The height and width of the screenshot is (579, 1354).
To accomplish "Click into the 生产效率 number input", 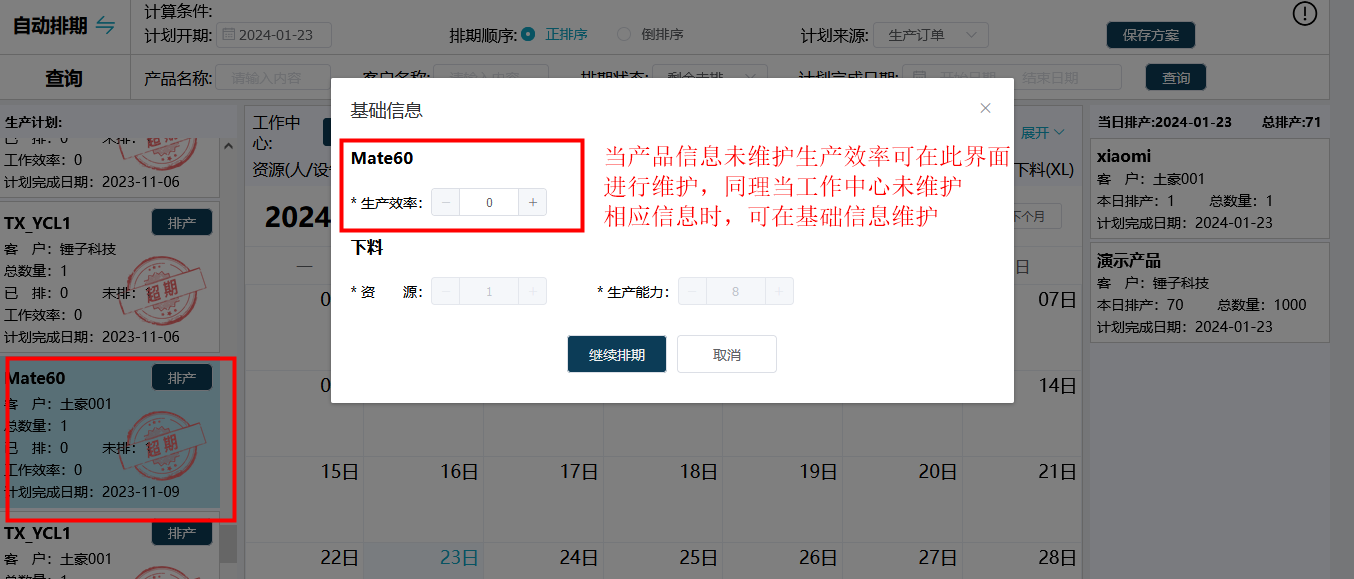I will tap(489, 202).
